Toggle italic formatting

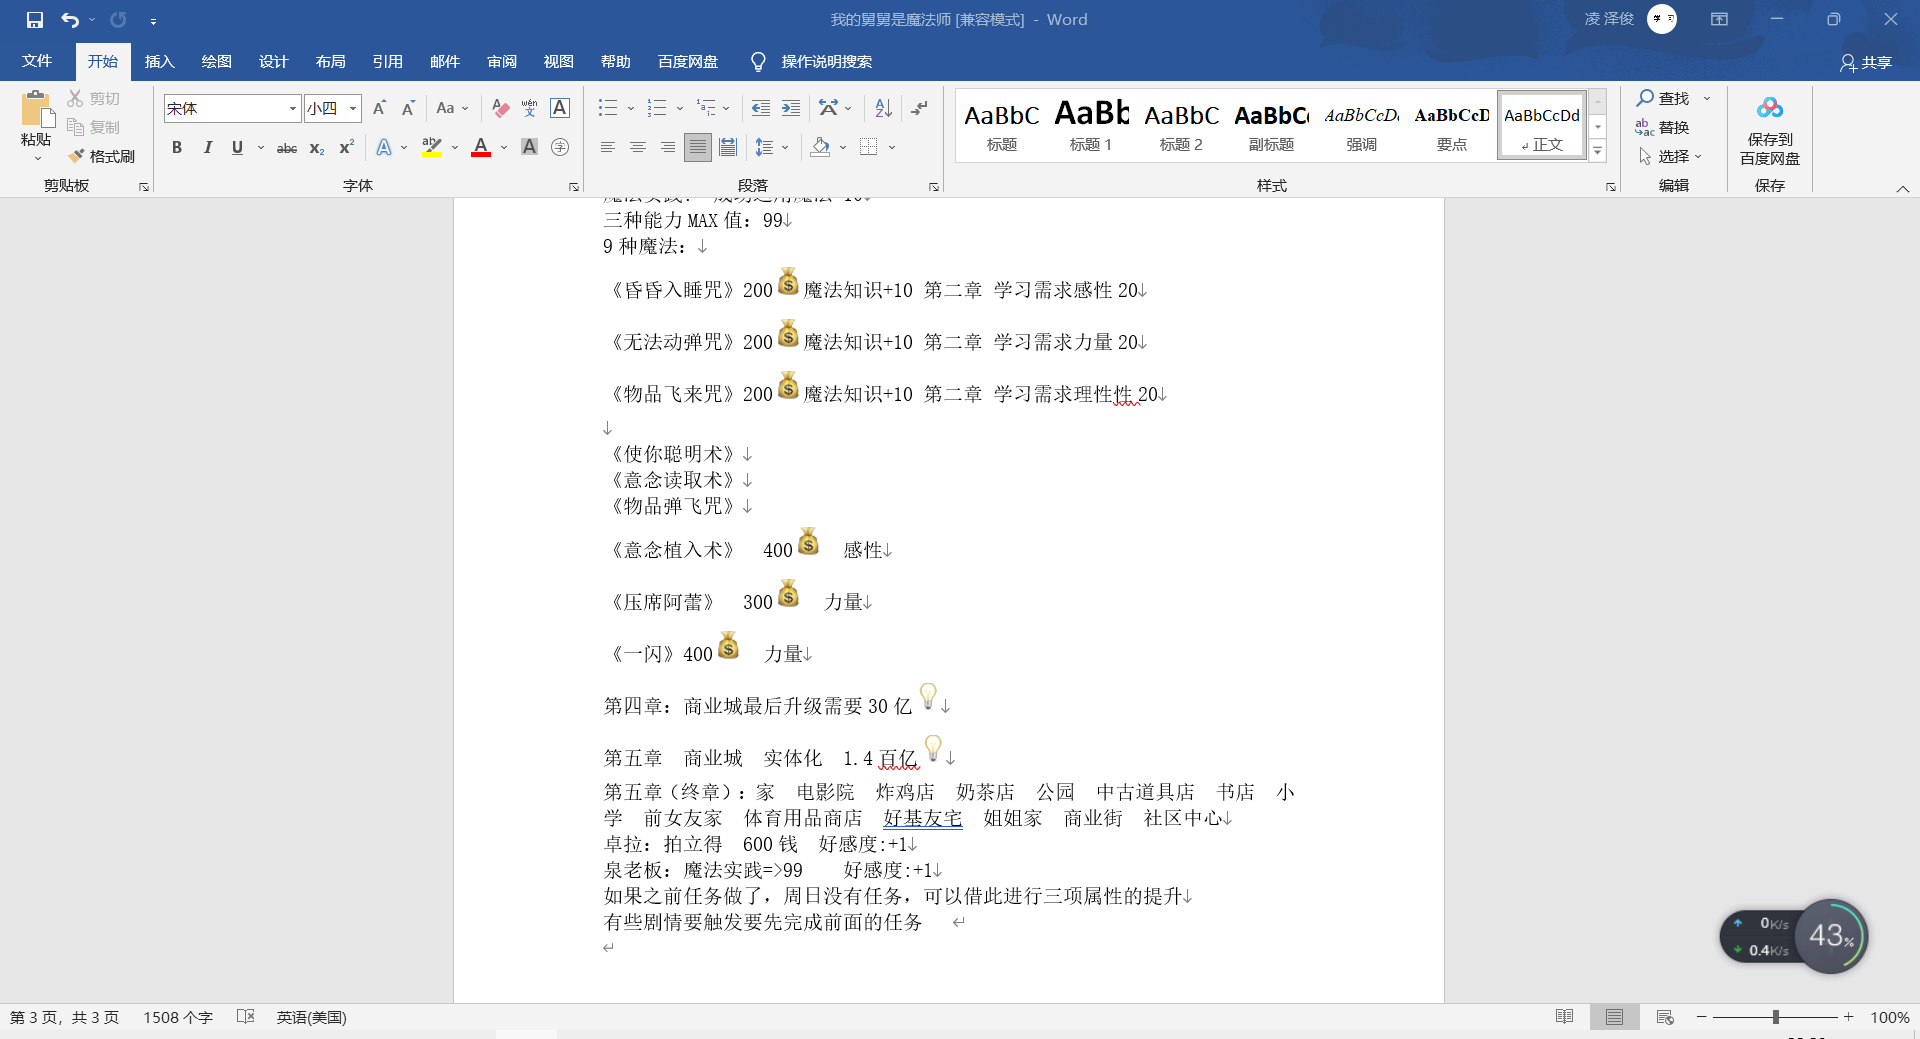pyautogui.click(x=207, y=148)
